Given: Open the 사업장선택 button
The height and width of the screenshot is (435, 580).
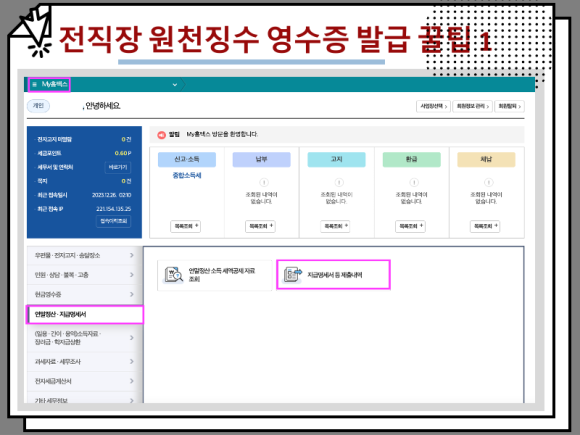Looking at the screenshot, I should [434, 107].
